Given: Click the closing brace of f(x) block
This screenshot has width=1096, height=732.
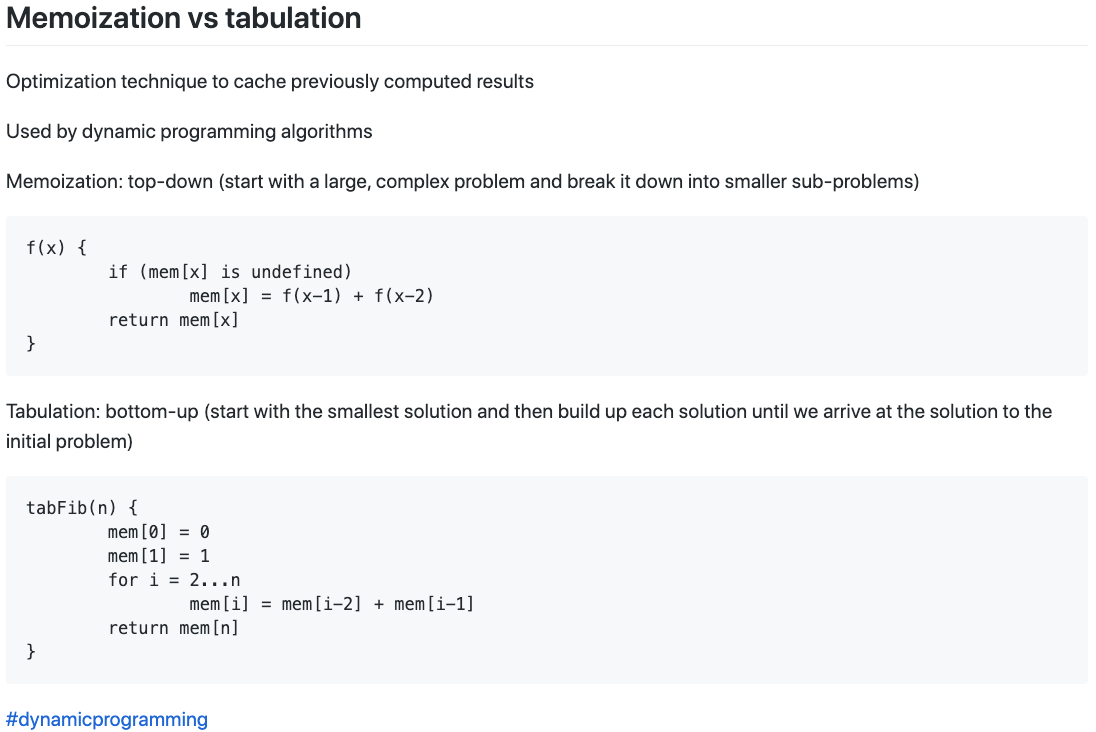Looking at the screenshot, I should pos(31,343).
